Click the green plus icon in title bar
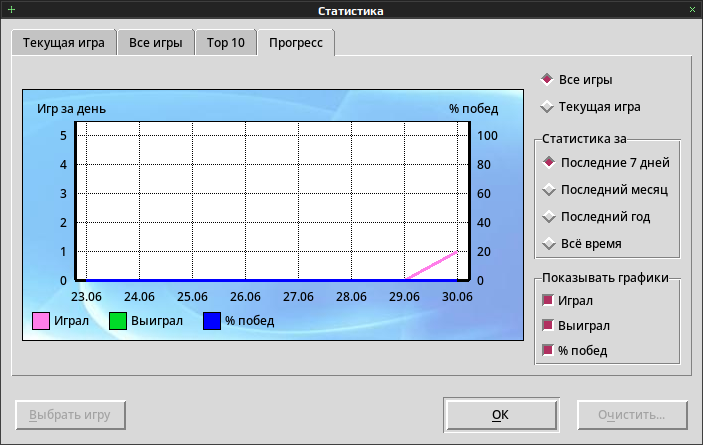This screenshot has width=703, height=445. [12, 10]
